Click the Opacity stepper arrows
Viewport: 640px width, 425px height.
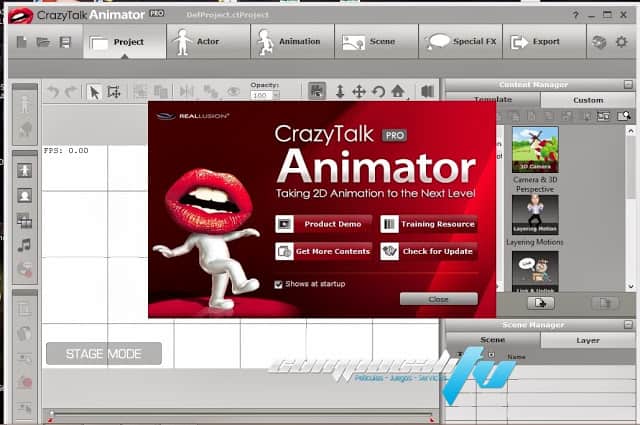click(x=276, y=95)
